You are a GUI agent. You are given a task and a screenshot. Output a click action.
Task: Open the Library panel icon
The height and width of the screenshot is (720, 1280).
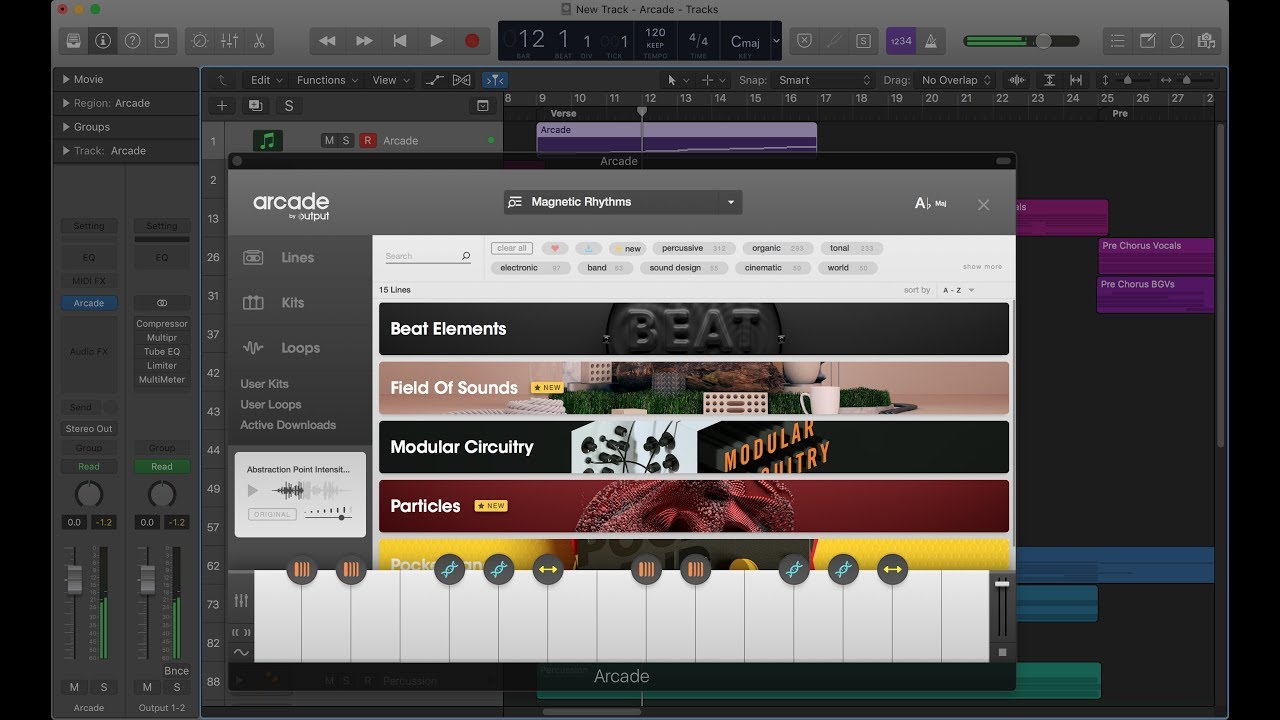(73, 41)
